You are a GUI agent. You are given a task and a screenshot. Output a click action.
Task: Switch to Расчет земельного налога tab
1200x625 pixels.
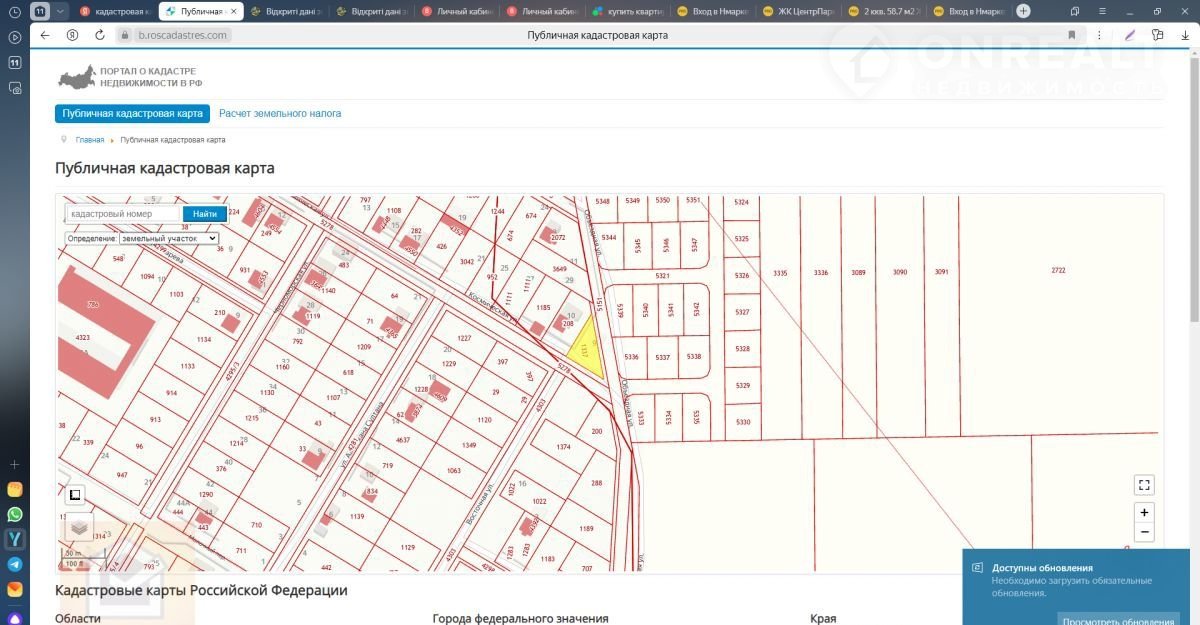tap(280, 114)
